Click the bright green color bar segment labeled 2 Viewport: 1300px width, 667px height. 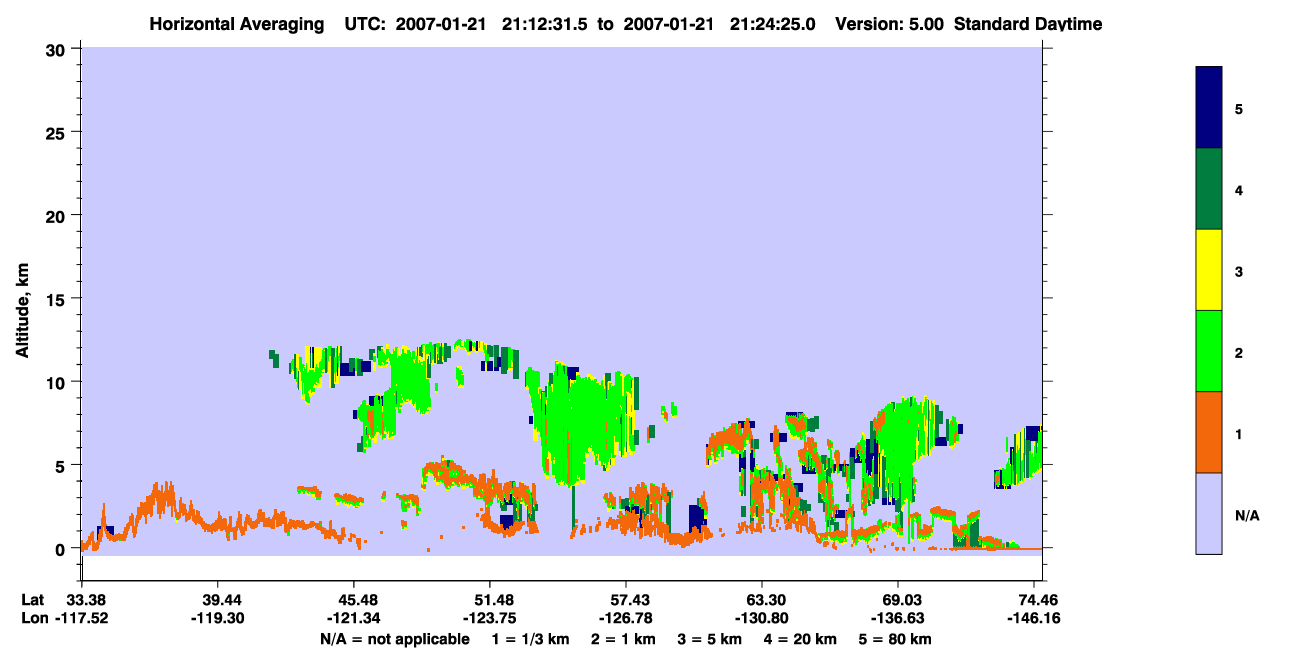tap(1209, 351)
